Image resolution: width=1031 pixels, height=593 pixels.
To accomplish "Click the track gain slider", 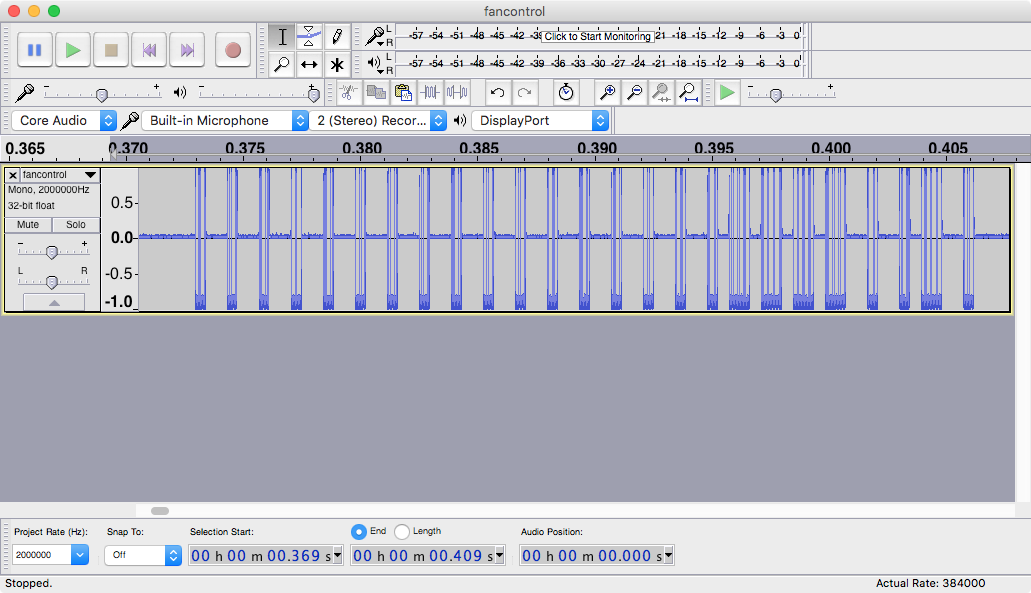I will [x=52, y=252].
